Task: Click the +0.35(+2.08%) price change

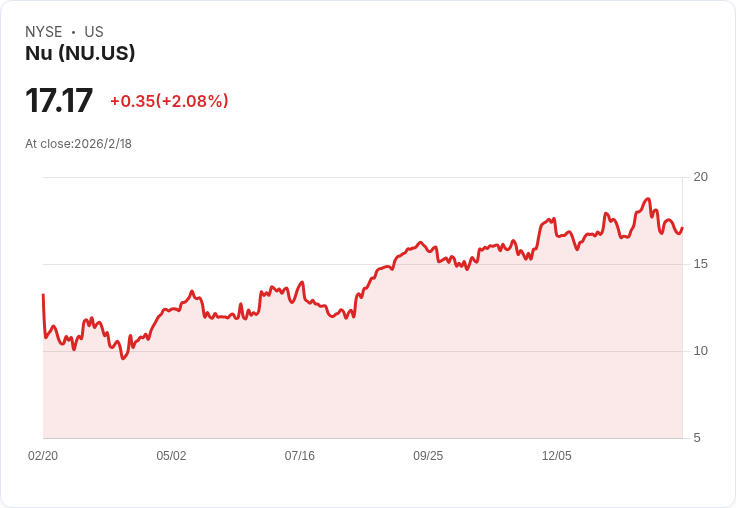Action: [169, 101]
